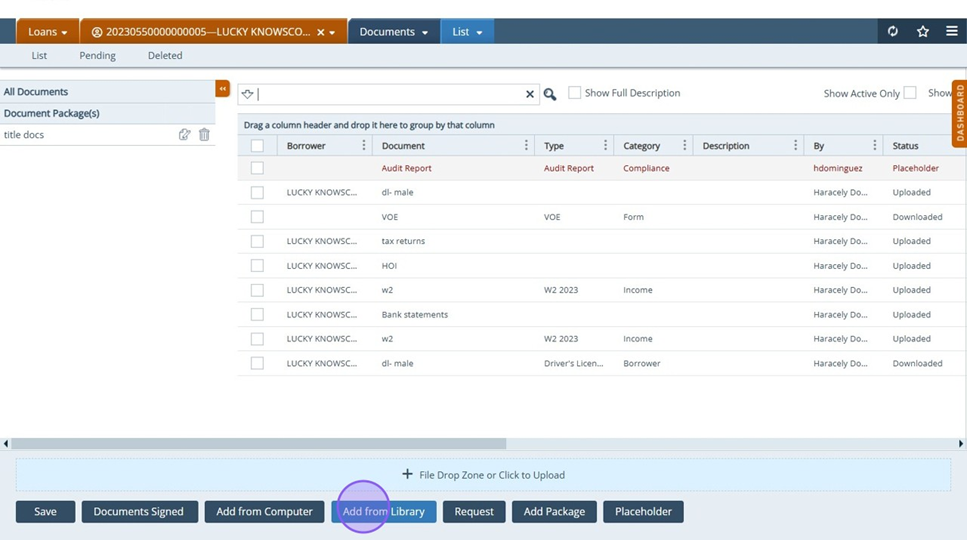Toggle Show Active Only checkbox
The width and height of the screenshot is (967, 540).
pos(910,93)
